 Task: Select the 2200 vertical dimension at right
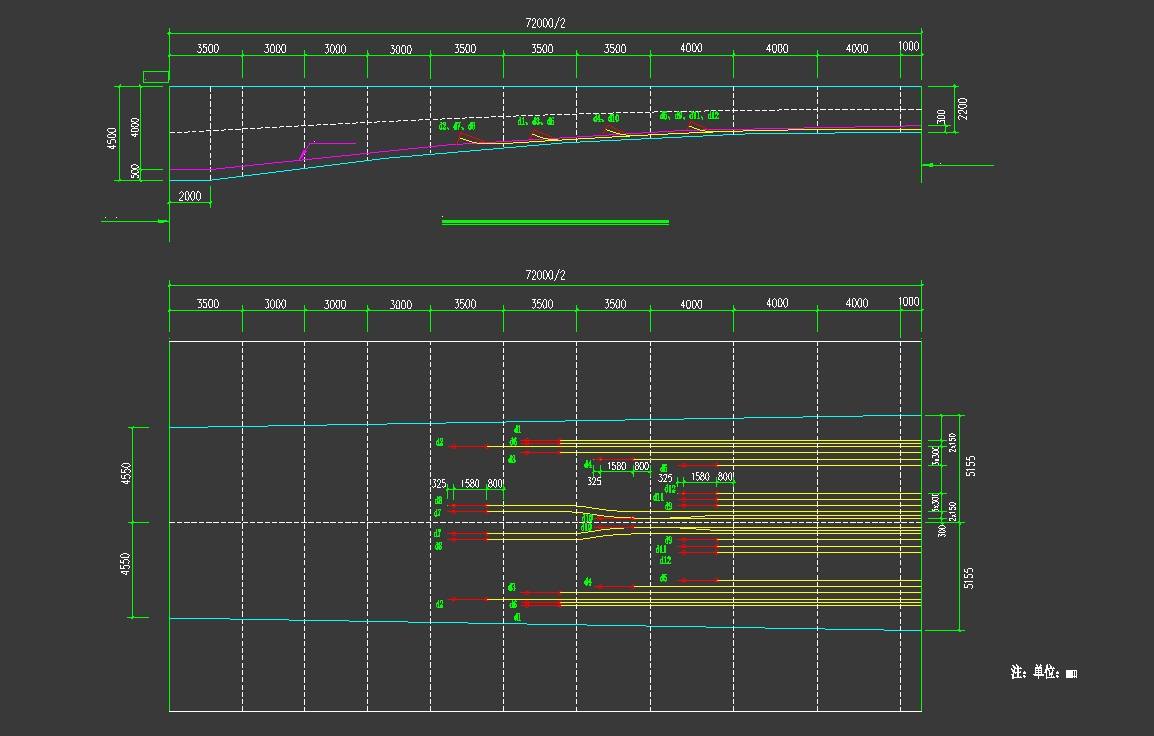click(x=963, y=108)
